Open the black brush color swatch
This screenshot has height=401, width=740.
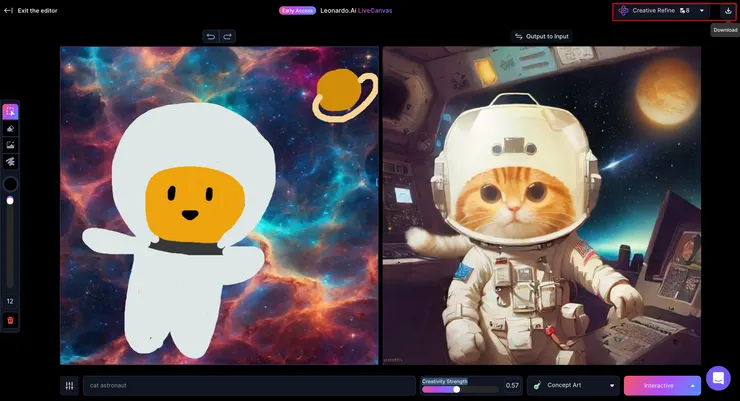10,184
